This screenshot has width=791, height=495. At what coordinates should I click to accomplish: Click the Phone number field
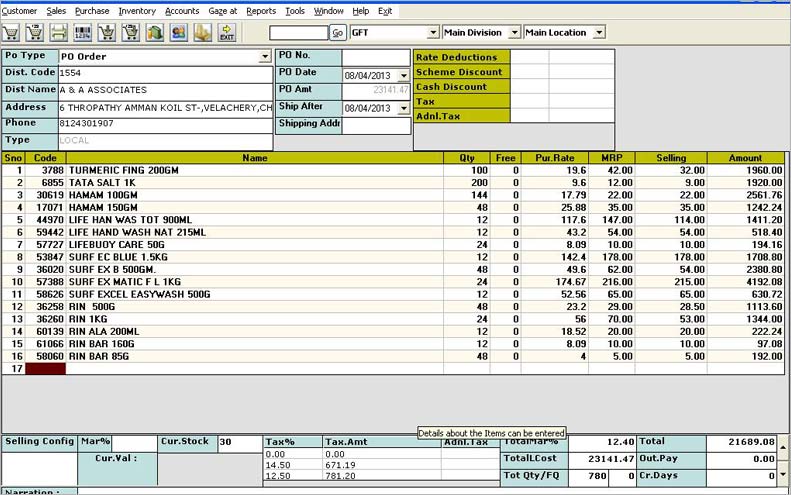coord(165,124)
